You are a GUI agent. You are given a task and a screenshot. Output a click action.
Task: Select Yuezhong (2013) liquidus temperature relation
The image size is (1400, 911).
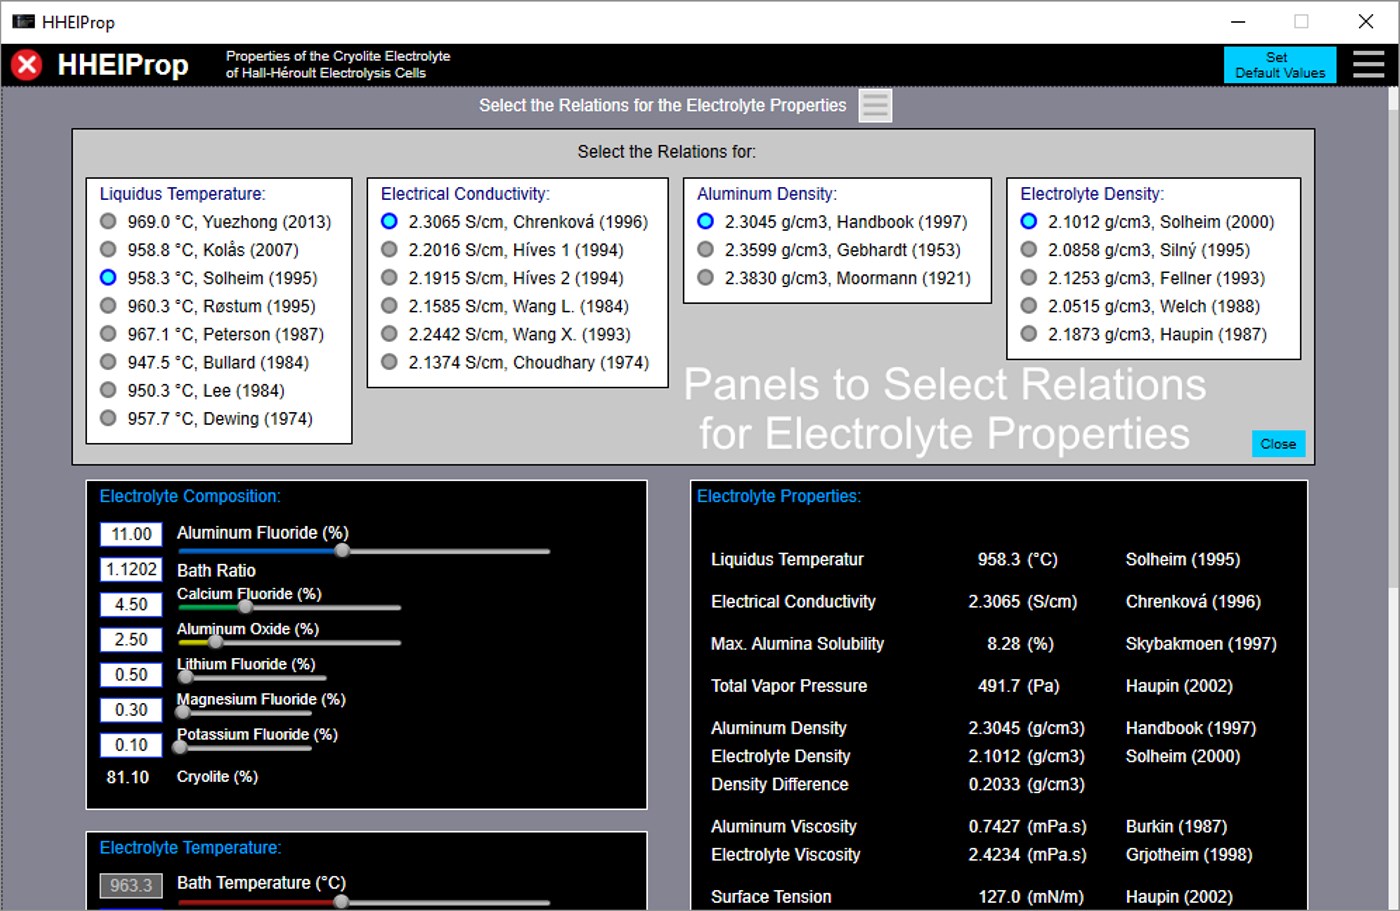click(108, 222)
